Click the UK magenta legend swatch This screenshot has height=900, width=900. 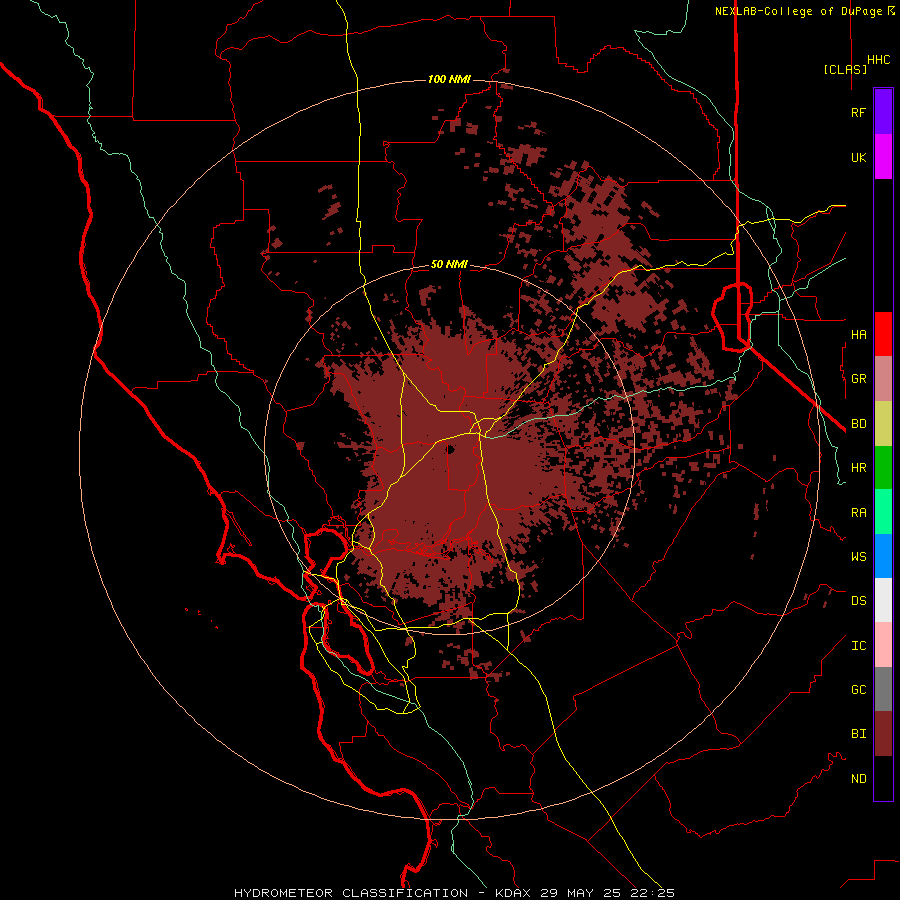[x=883, y=157]
